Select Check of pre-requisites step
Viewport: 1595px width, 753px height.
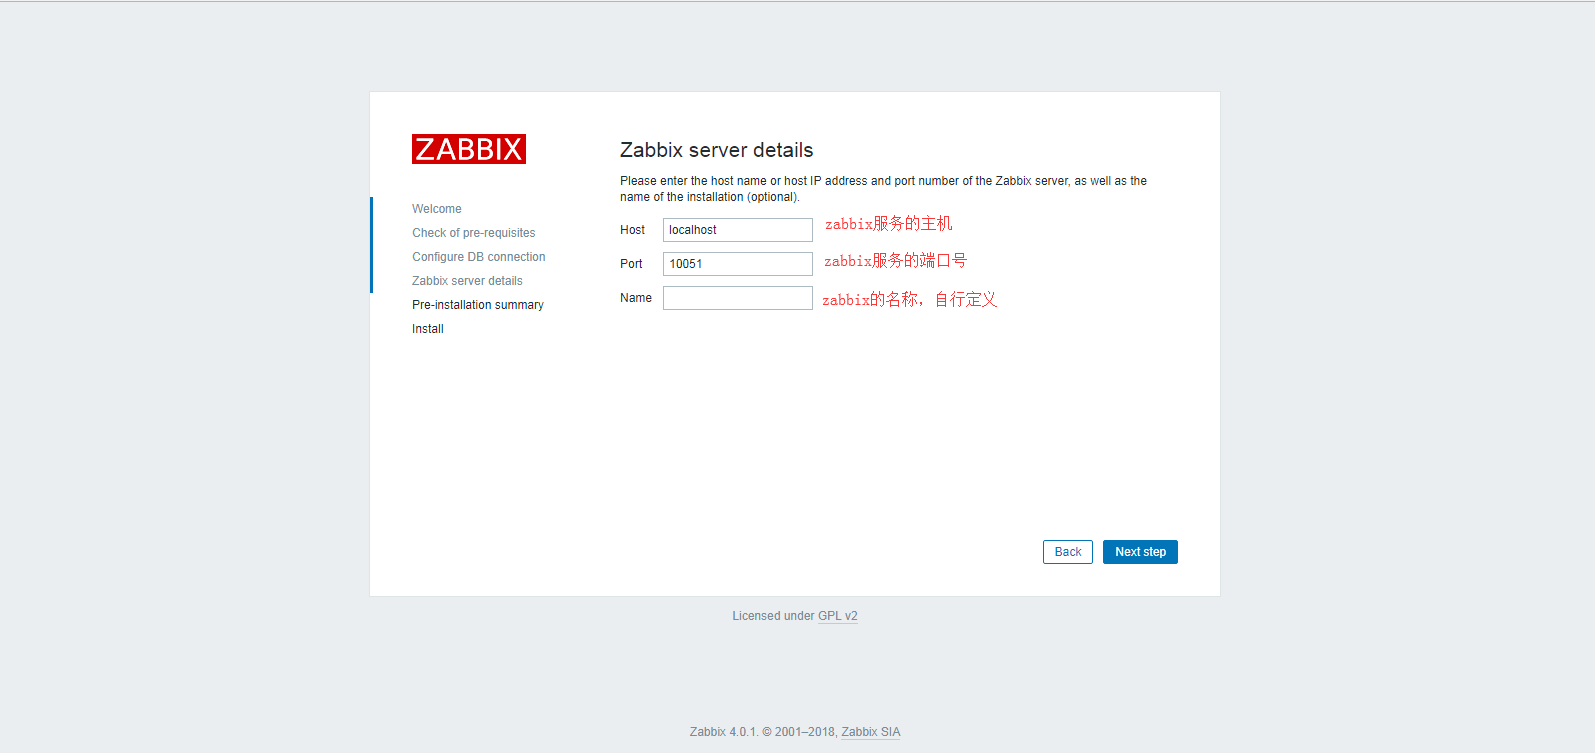(474, 233)
